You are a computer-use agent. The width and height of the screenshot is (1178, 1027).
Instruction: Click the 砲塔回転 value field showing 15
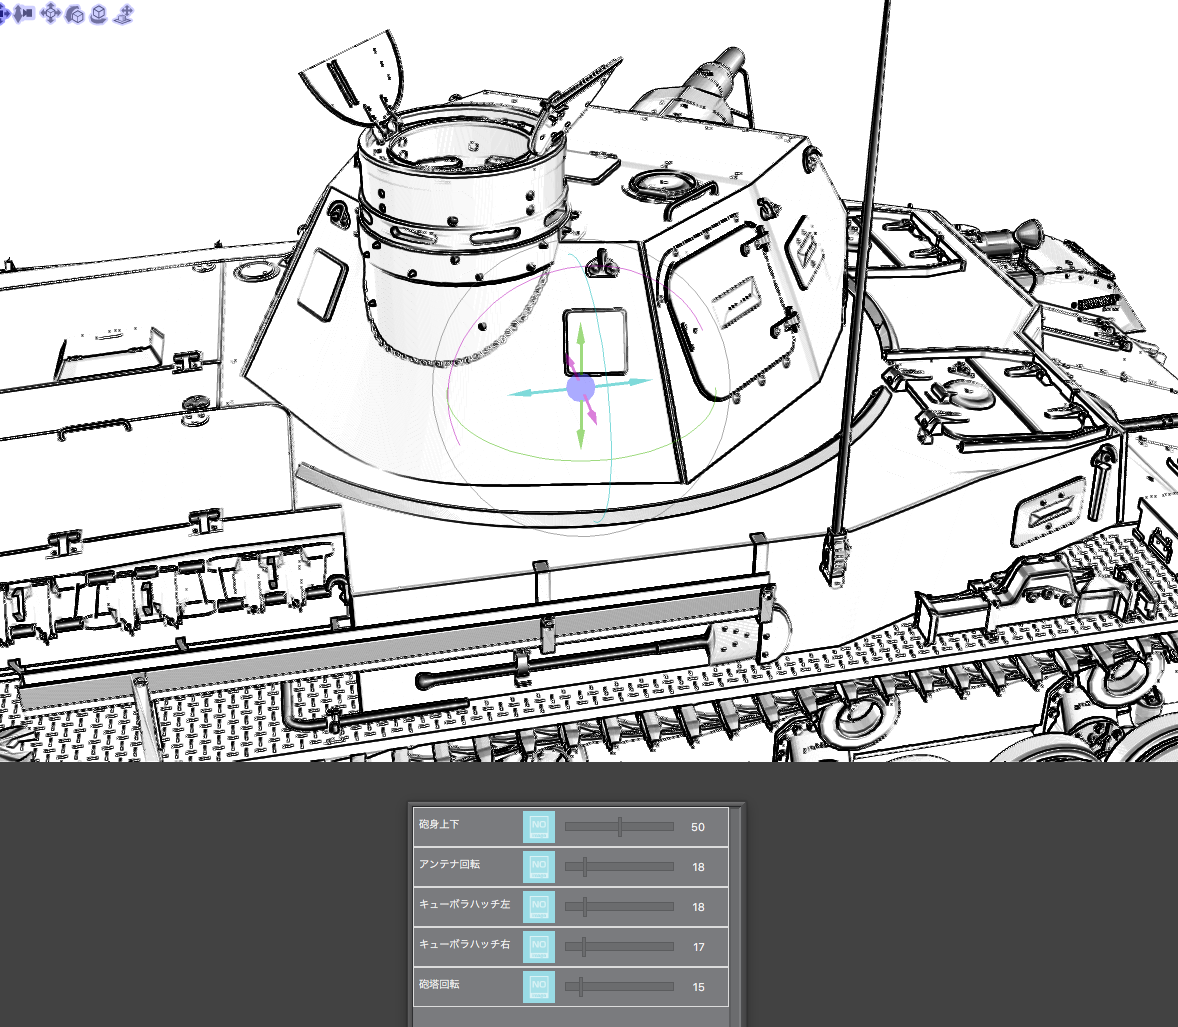[x=698, y=987]
